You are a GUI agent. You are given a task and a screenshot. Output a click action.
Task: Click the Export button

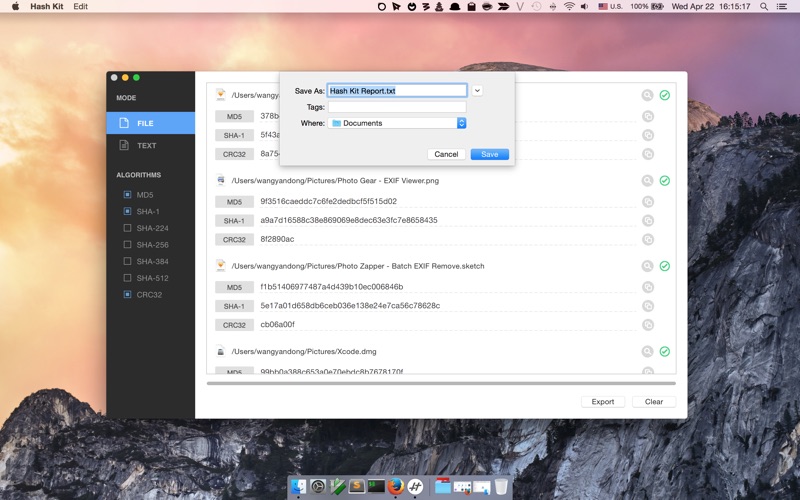603,402
